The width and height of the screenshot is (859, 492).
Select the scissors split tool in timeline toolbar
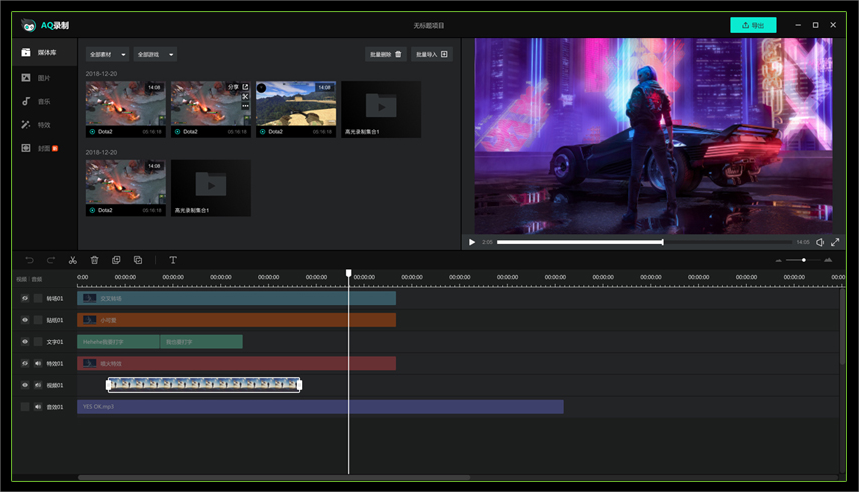[72, 260]
